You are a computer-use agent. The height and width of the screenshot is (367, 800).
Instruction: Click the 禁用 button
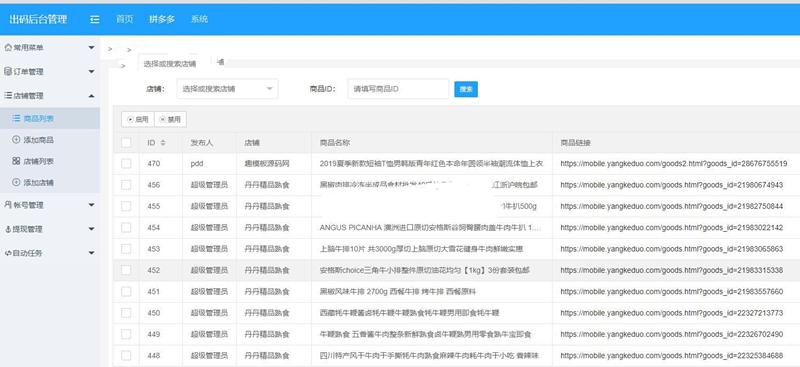tap(170, 119)
